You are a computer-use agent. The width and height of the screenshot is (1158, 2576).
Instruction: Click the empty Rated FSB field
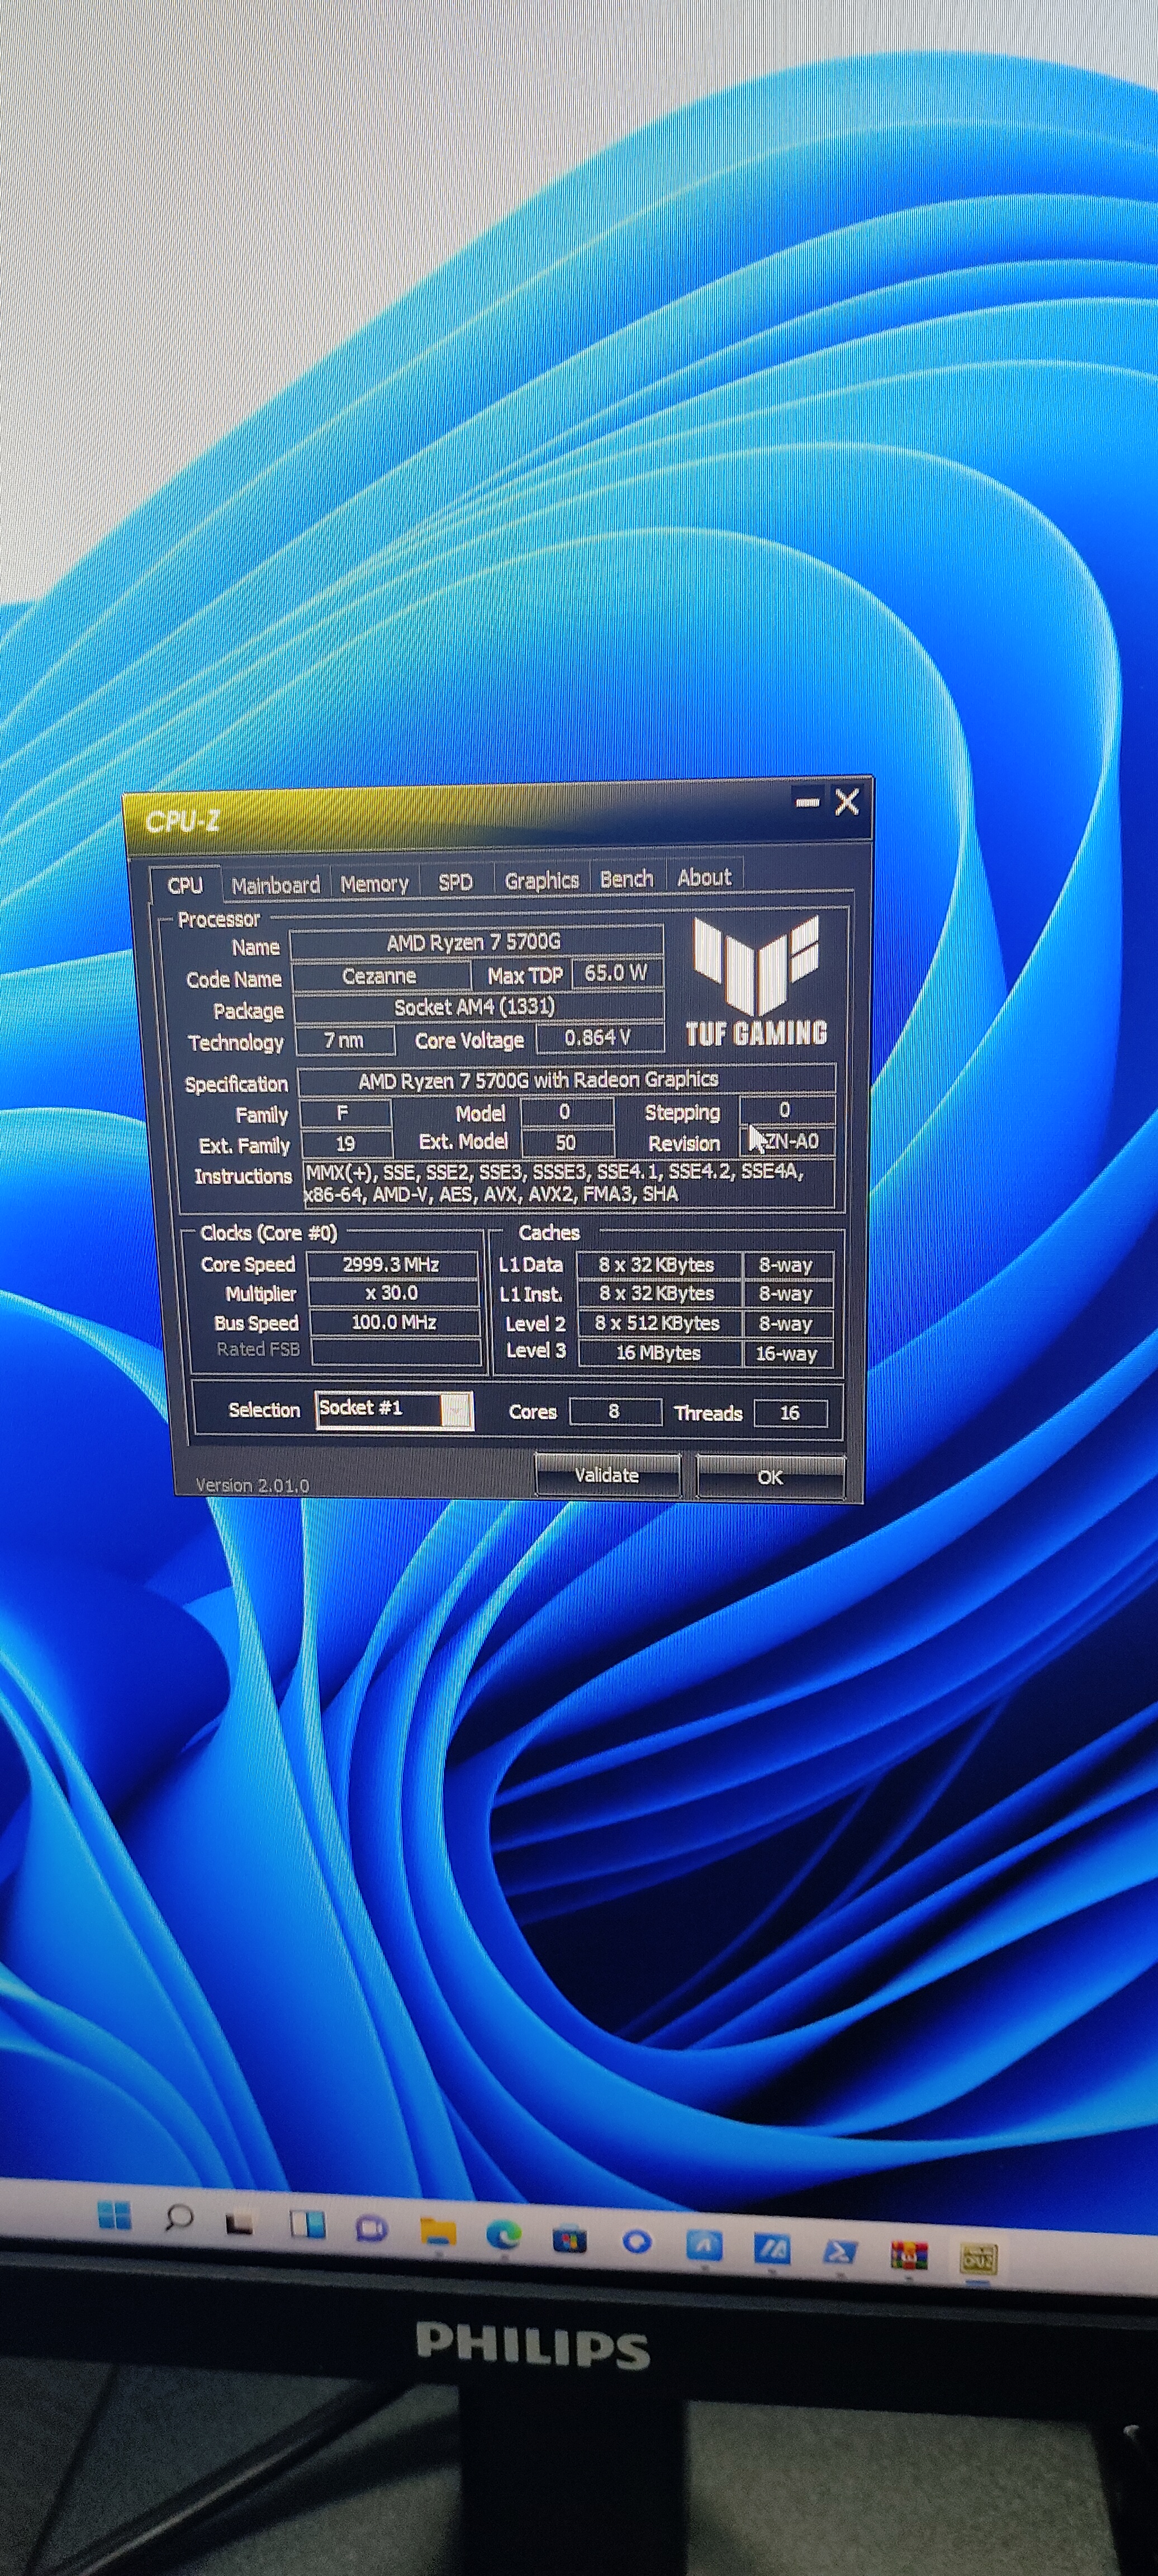tap(397, 1351)
